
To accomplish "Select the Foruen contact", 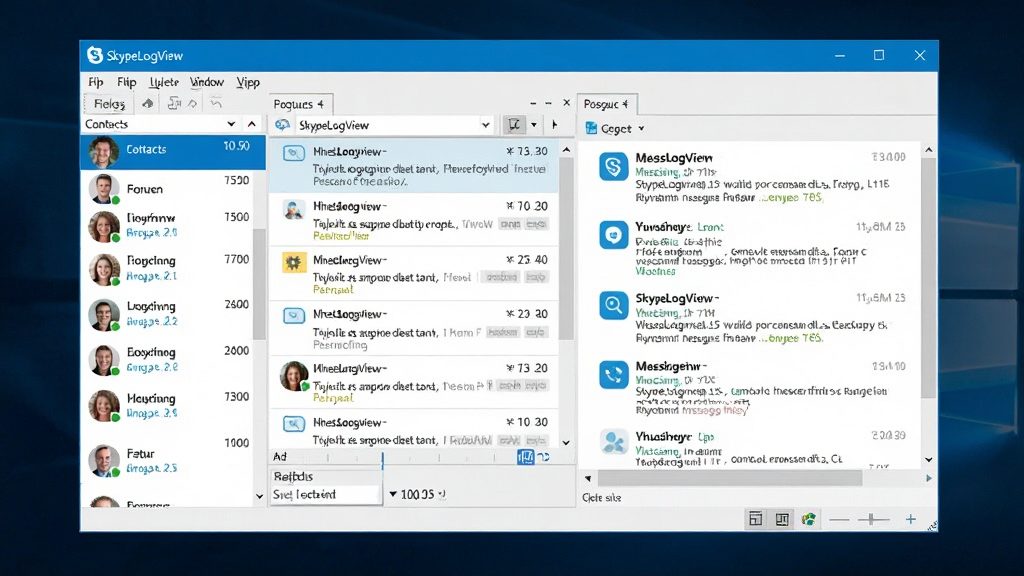I will [168, 189].
